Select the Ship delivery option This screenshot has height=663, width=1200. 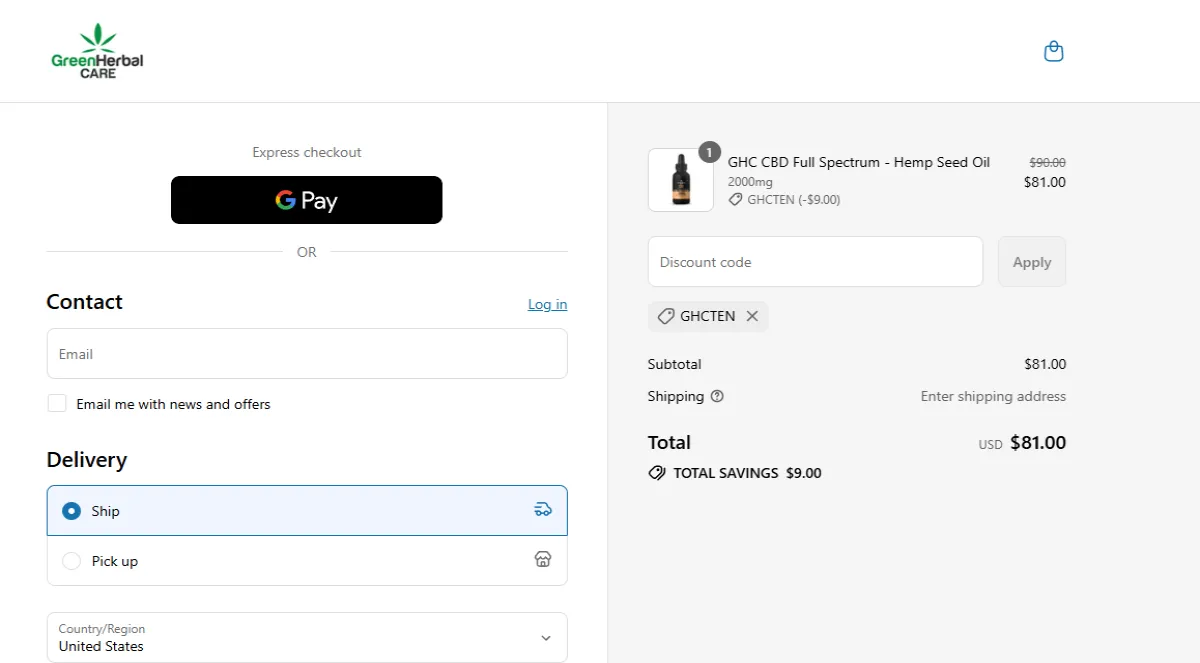click(71, 510)
